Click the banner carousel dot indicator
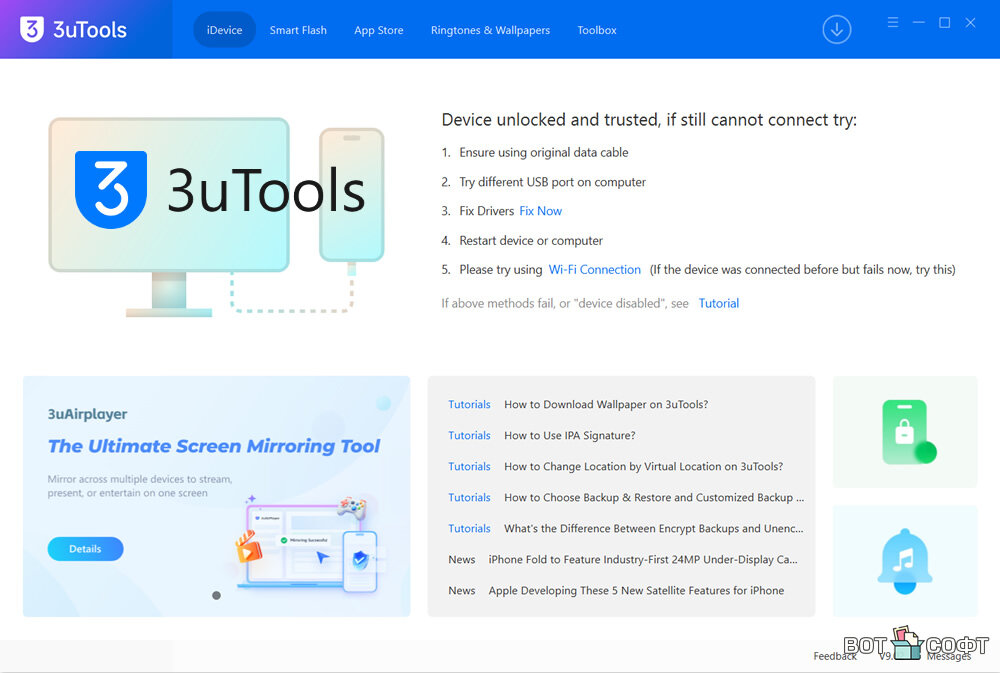 coord(216,595)
